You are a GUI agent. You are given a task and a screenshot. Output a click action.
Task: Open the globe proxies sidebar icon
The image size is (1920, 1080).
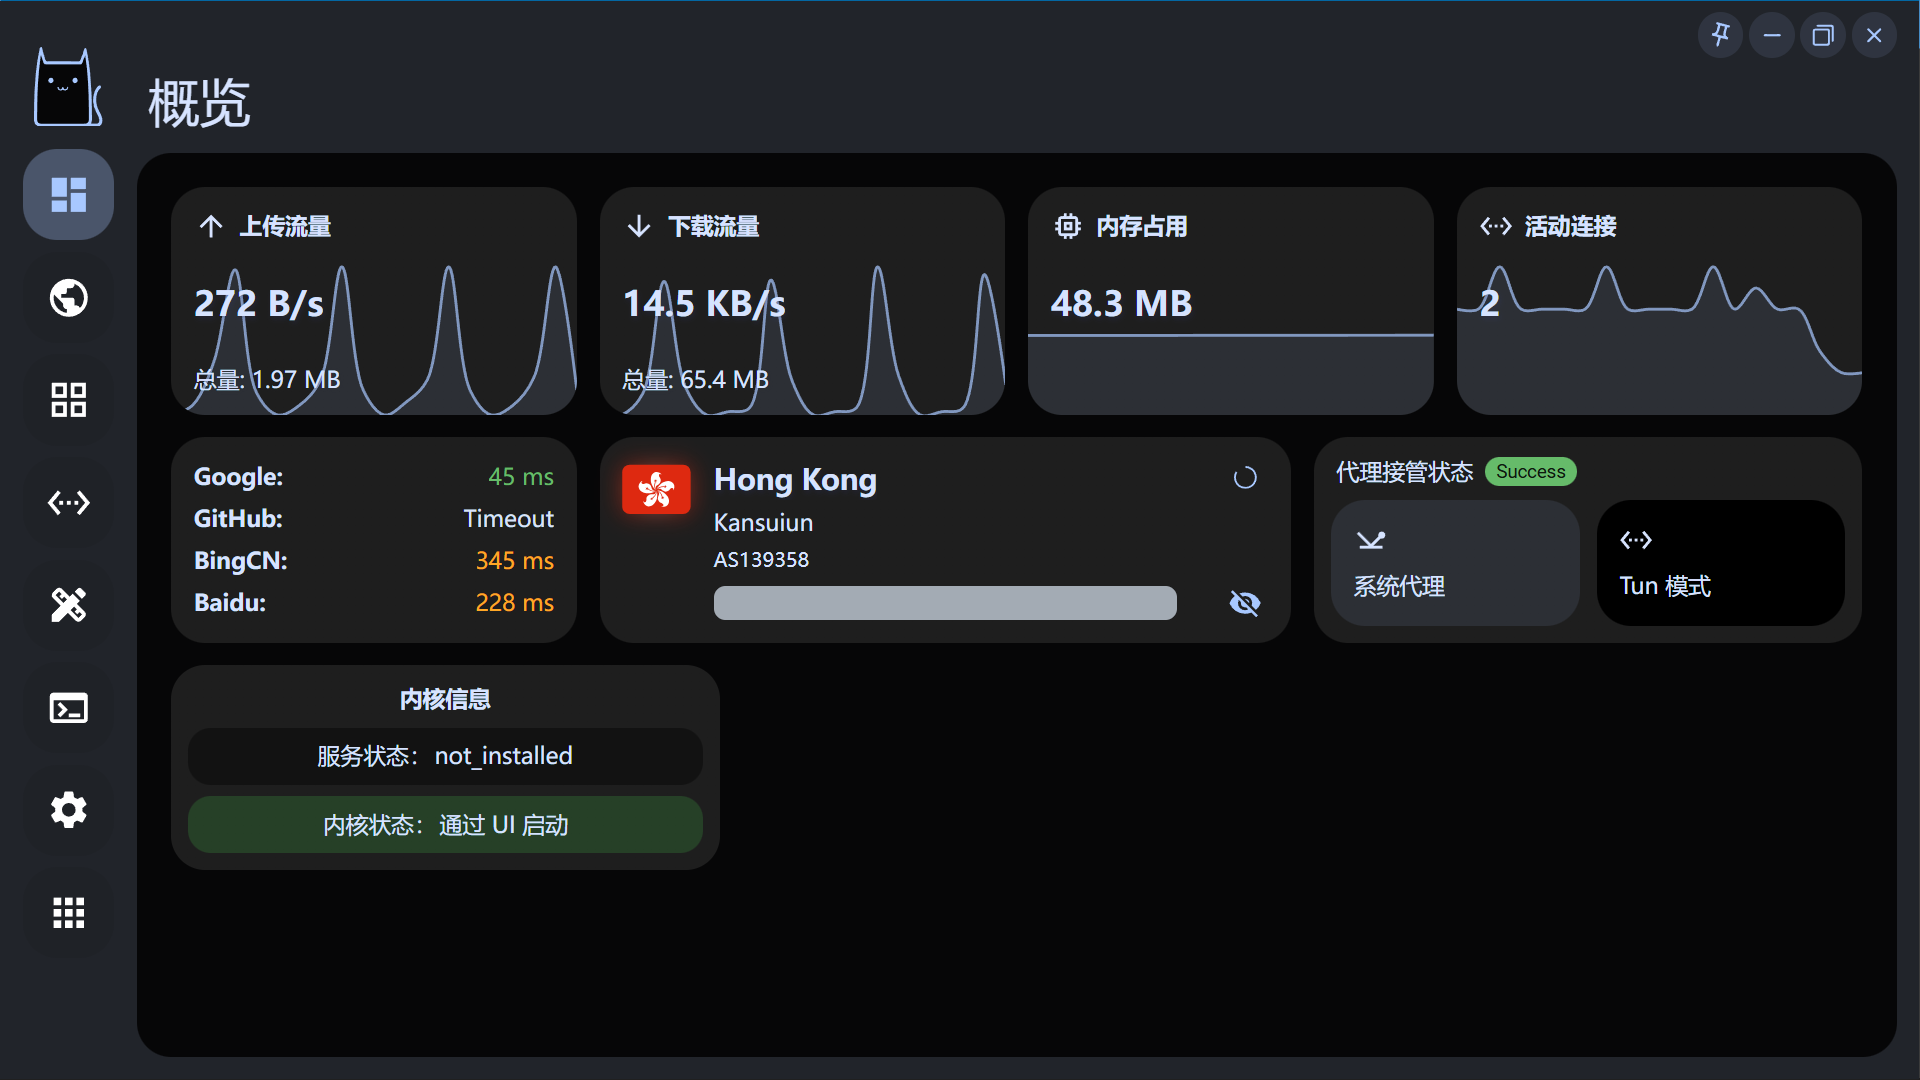pyautogui.click(x=68, y=298)
